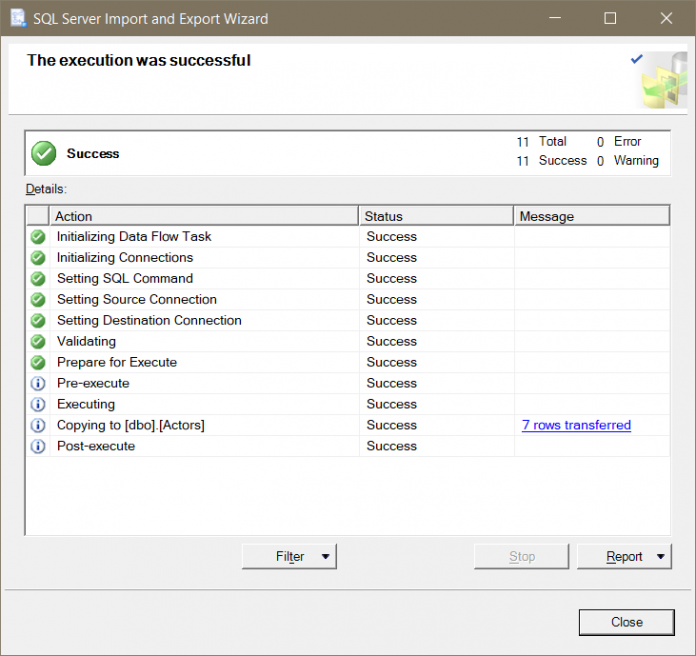The width and height of the screenshot is (696, 656).
Task: Click the info icon next to Copying to [dbo].[Actors]
Action: click(38, 426)
